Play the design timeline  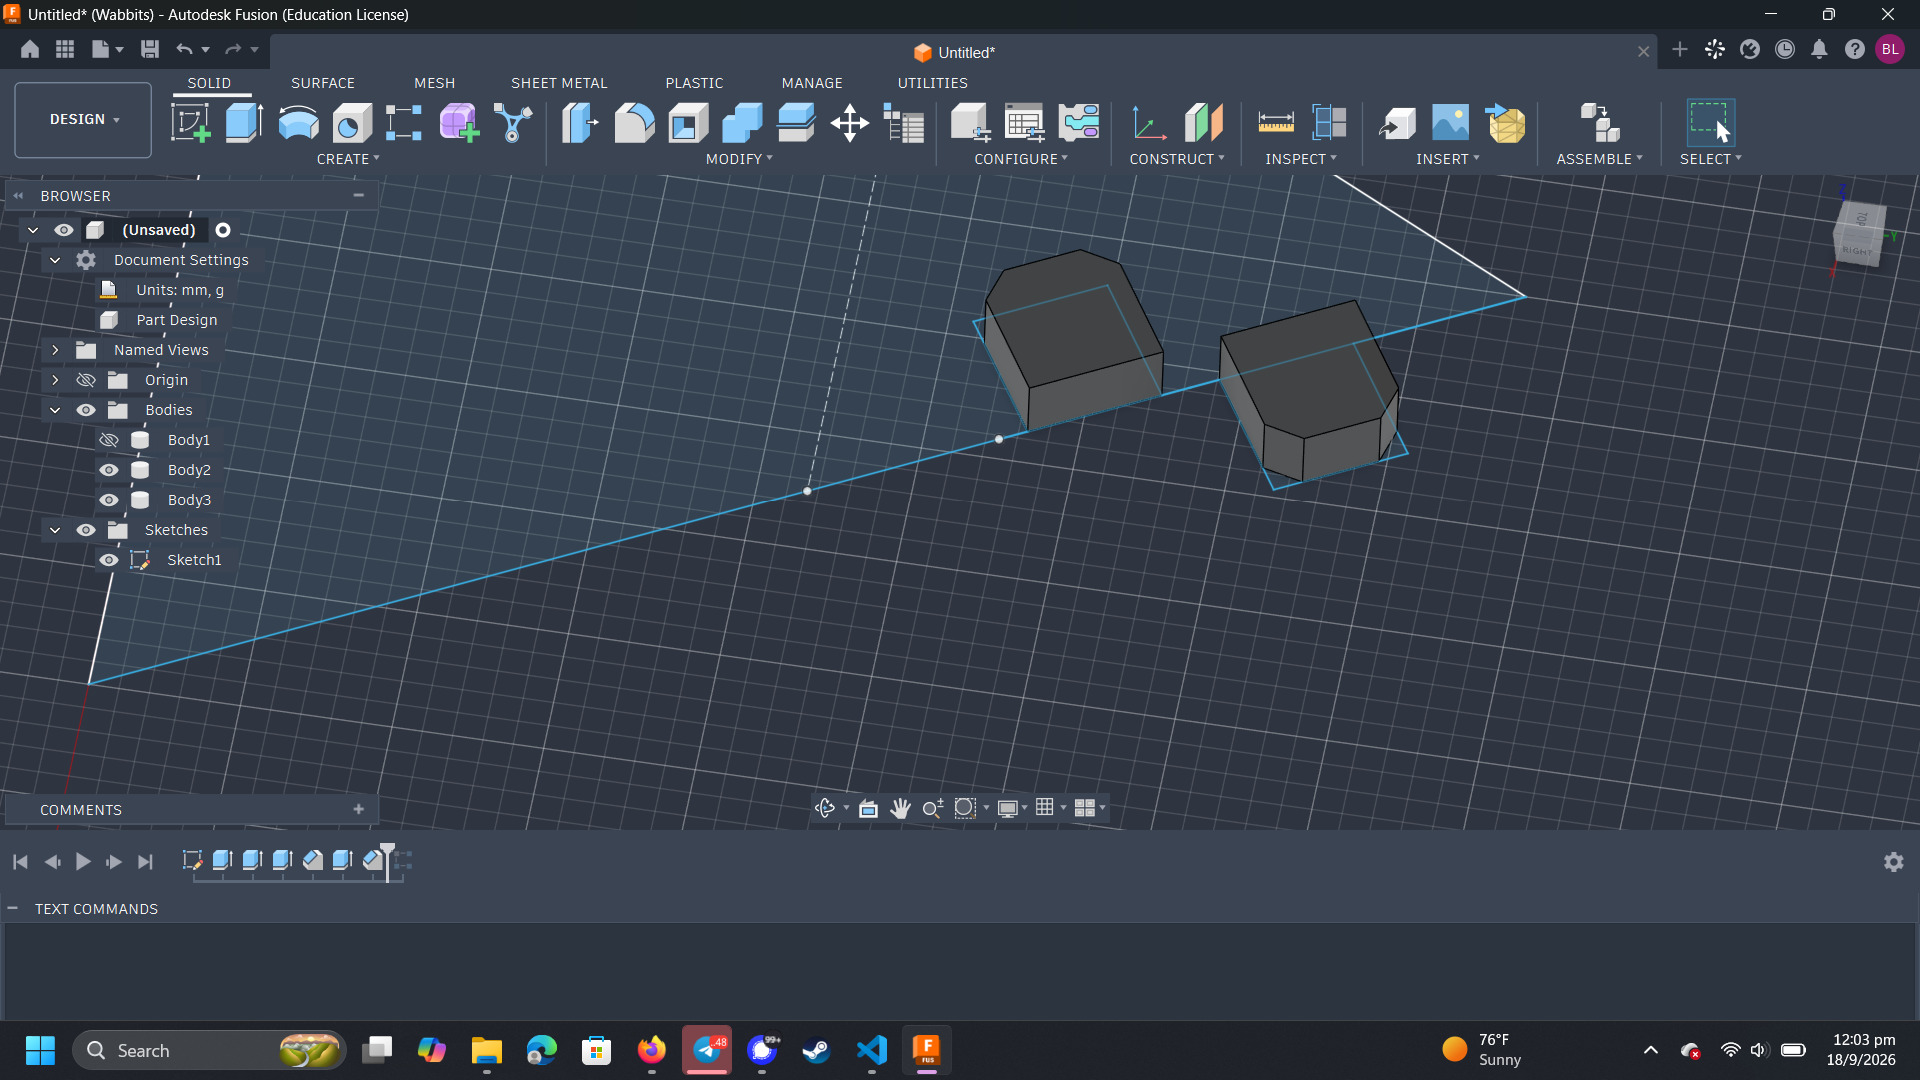pyautogui.click(x=83, y=862)
